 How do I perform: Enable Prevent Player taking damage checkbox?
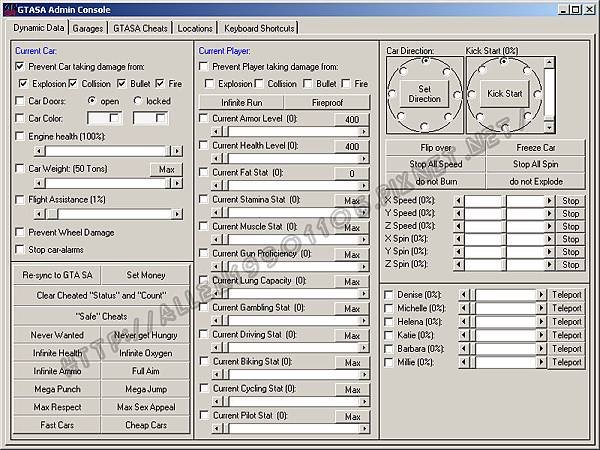204,66
